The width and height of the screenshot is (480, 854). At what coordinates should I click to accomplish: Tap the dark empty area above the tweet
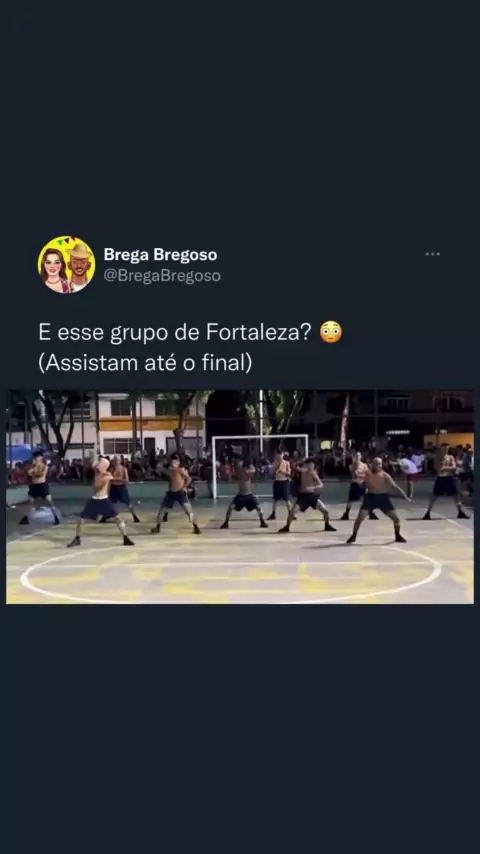(240, 114)
